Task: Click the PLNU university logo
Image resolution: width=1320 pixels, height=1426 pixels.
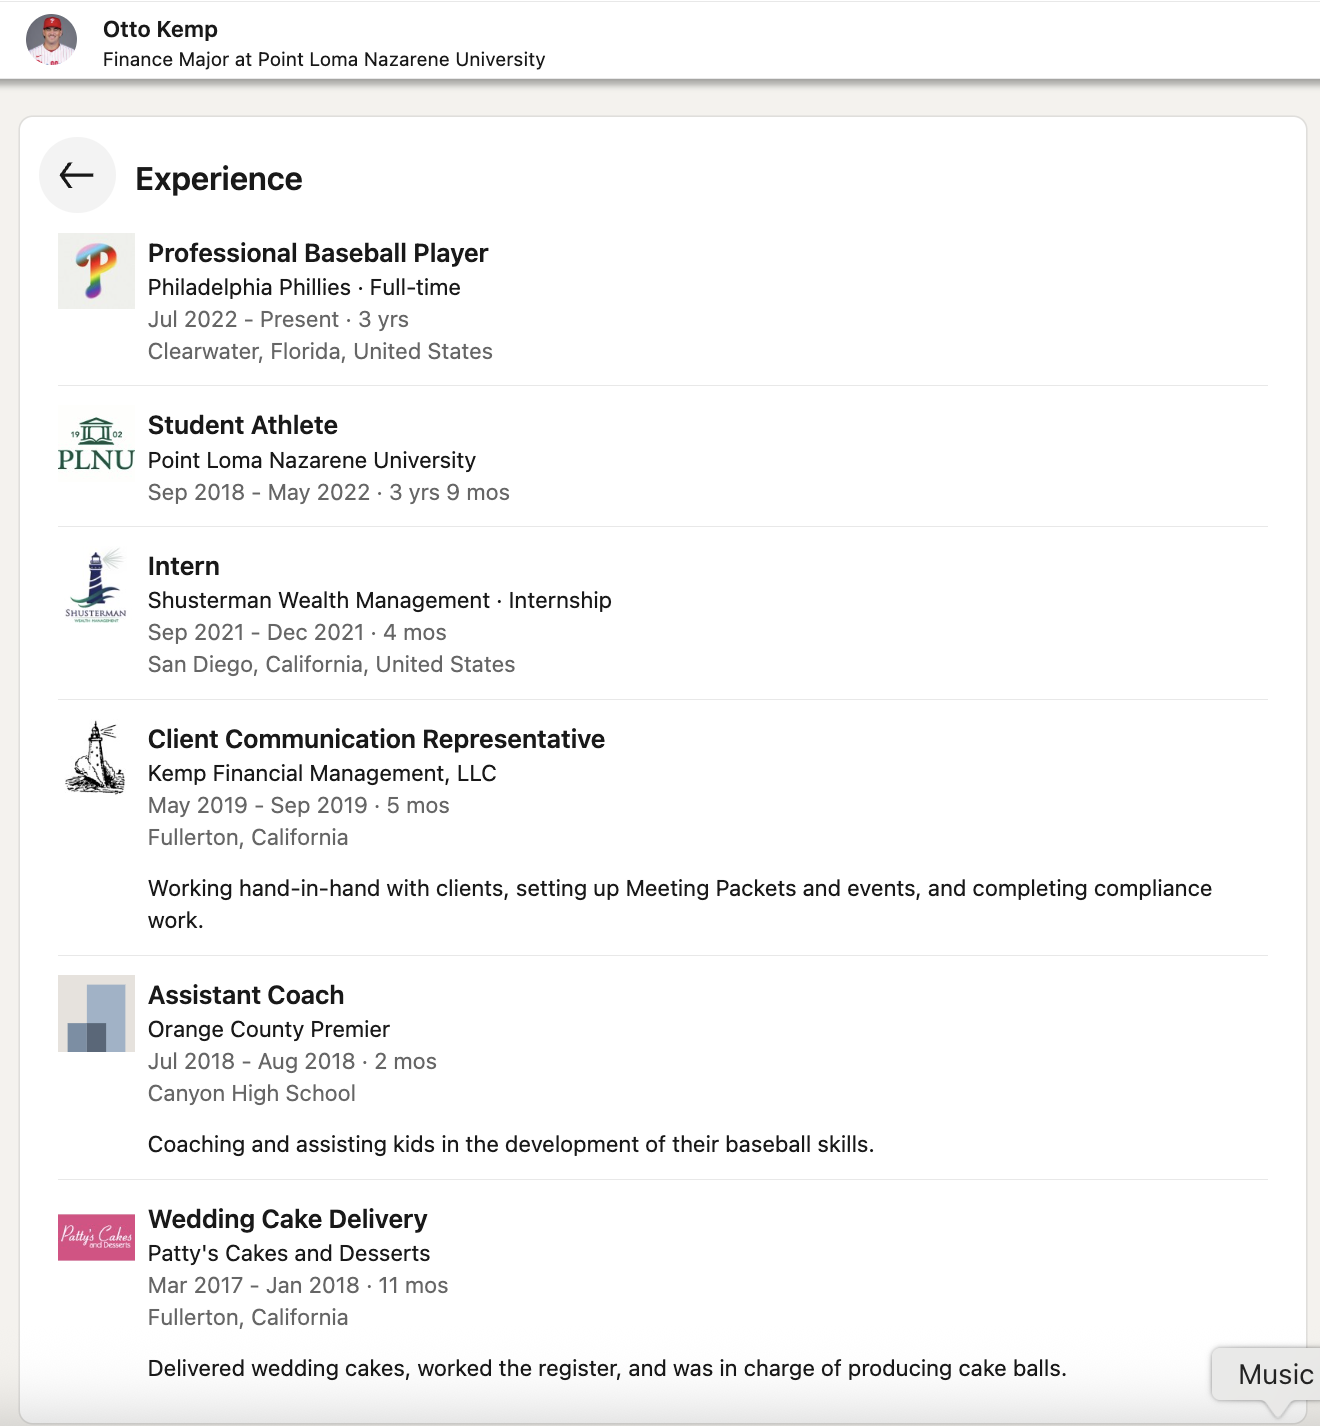Action: tap(96, 444)
